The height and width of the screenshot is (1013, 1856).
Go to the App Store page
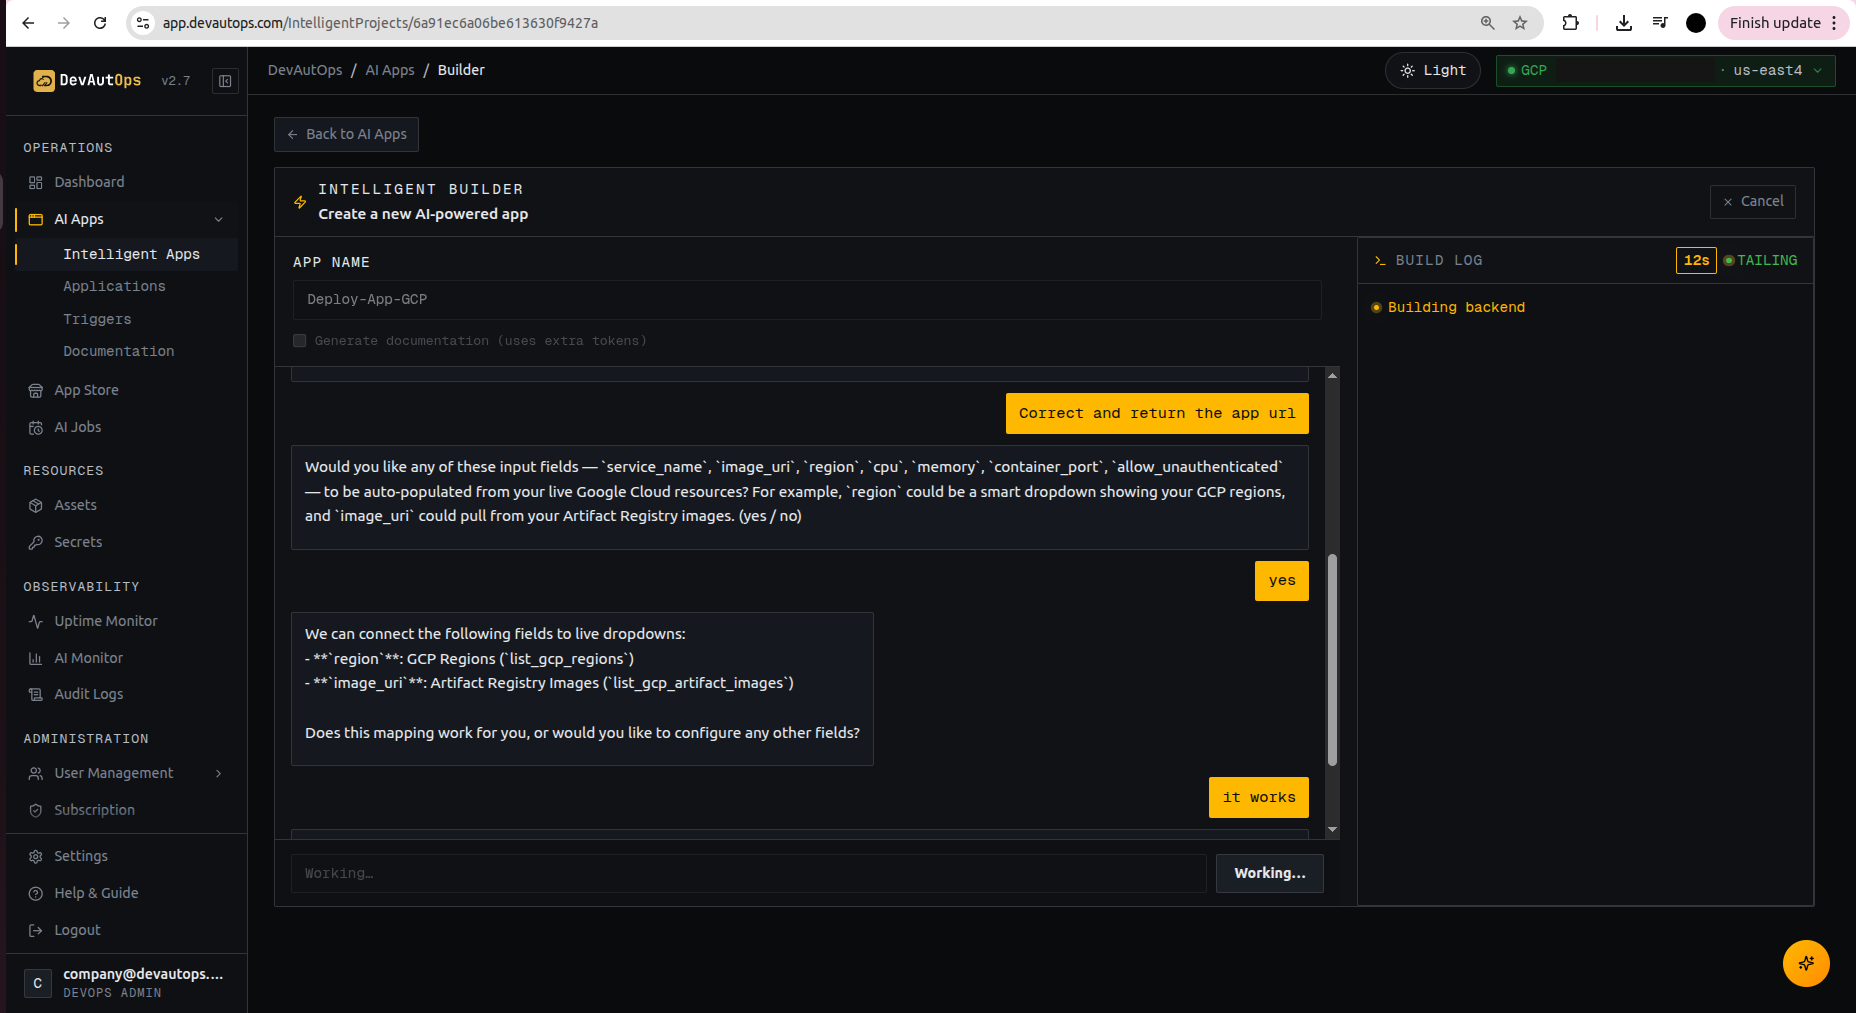86,390
